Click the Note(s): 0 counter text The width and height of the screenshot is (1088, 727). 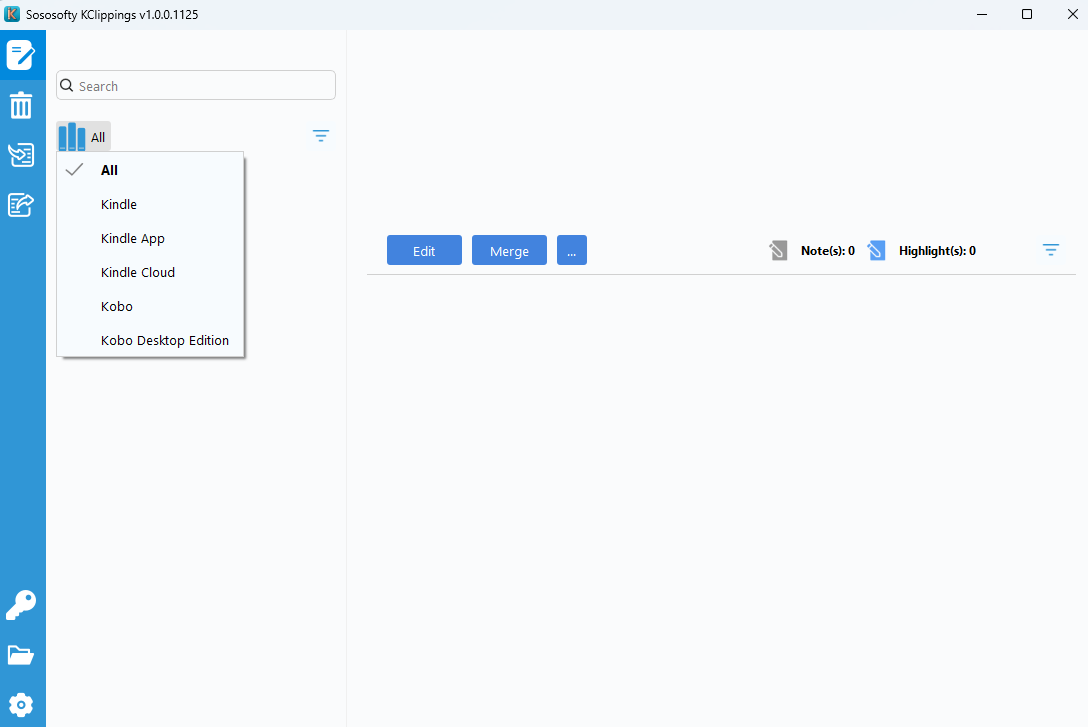pos(828,250)
